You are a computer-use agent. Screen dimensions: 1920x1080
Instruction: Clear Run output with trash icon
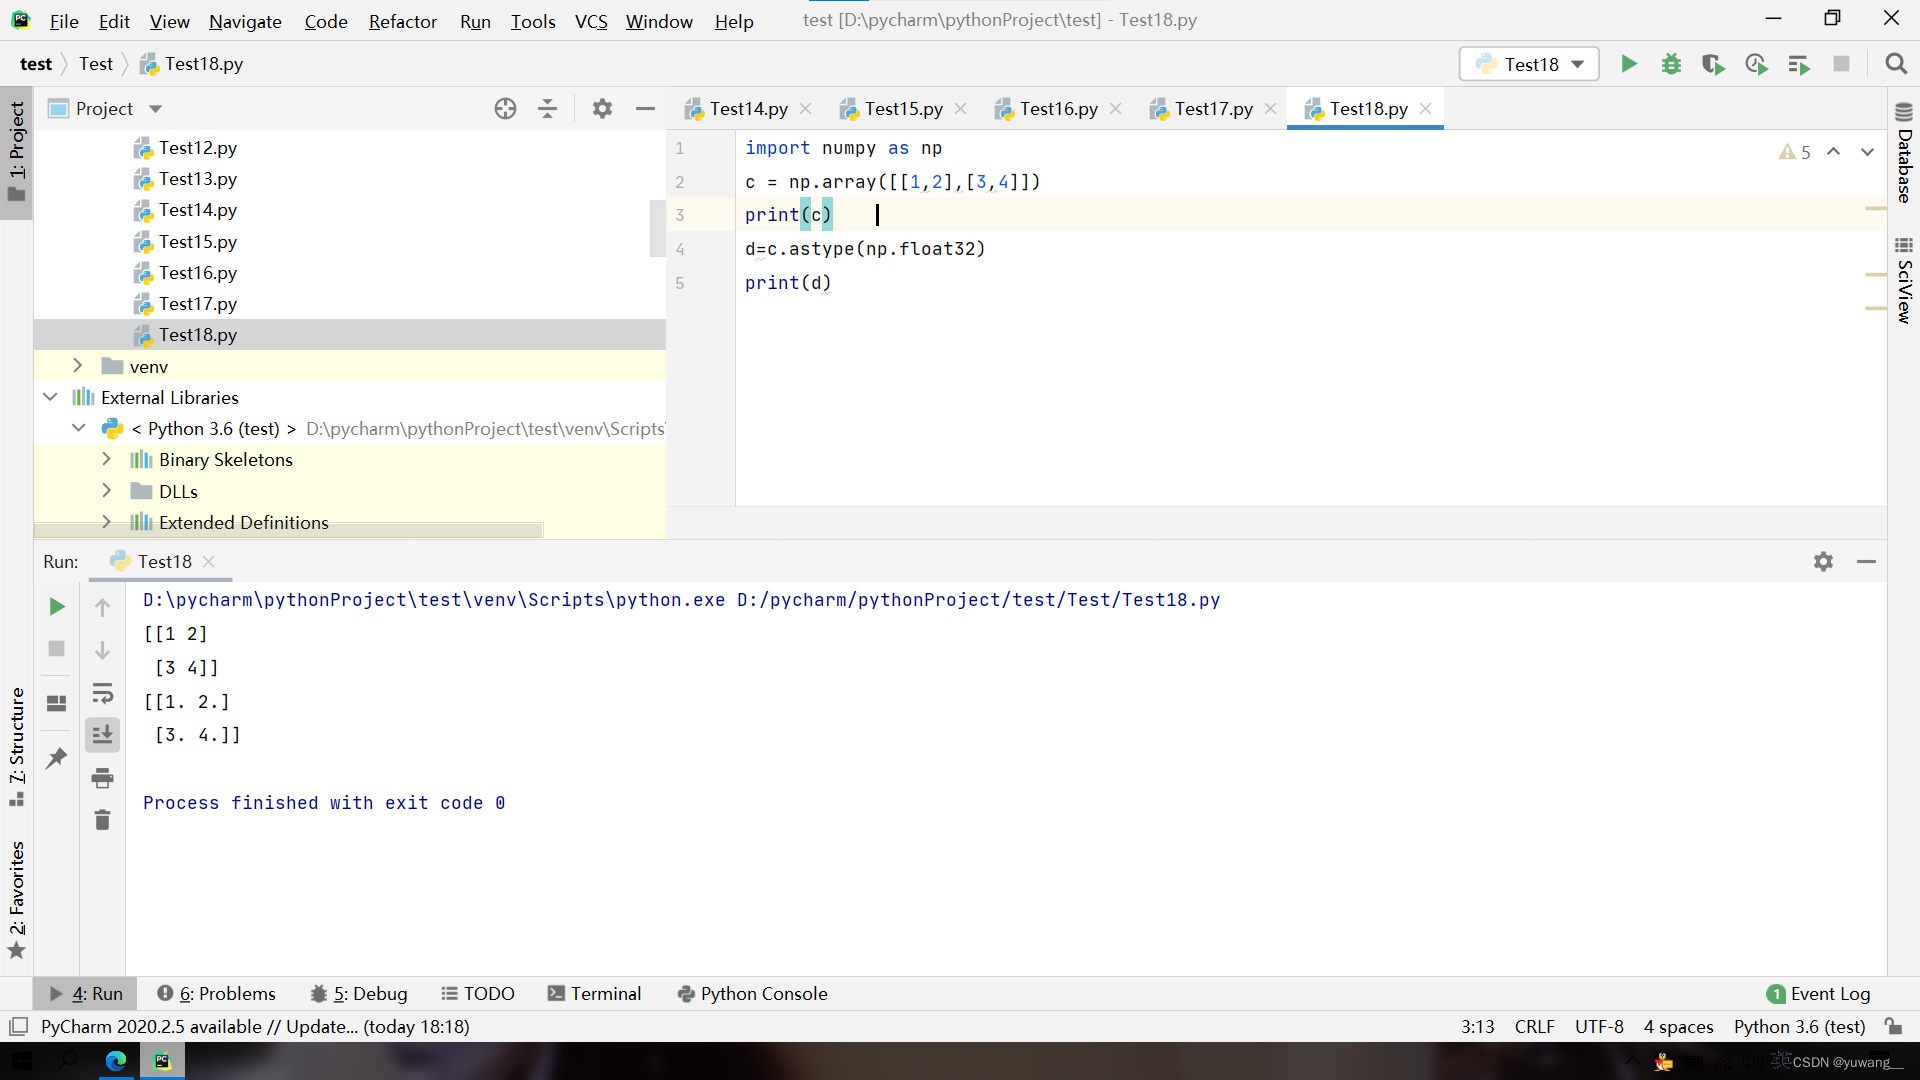point(102,820)
